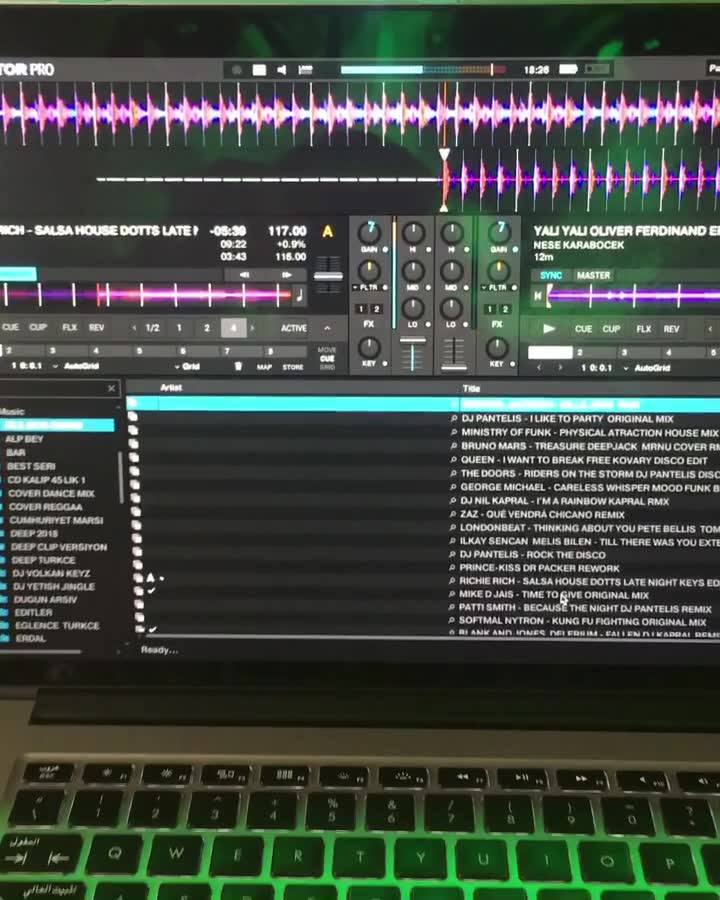The image size is (720, 900).
Task: Click Deck A tempo fader
Action: tap(328, 276)
